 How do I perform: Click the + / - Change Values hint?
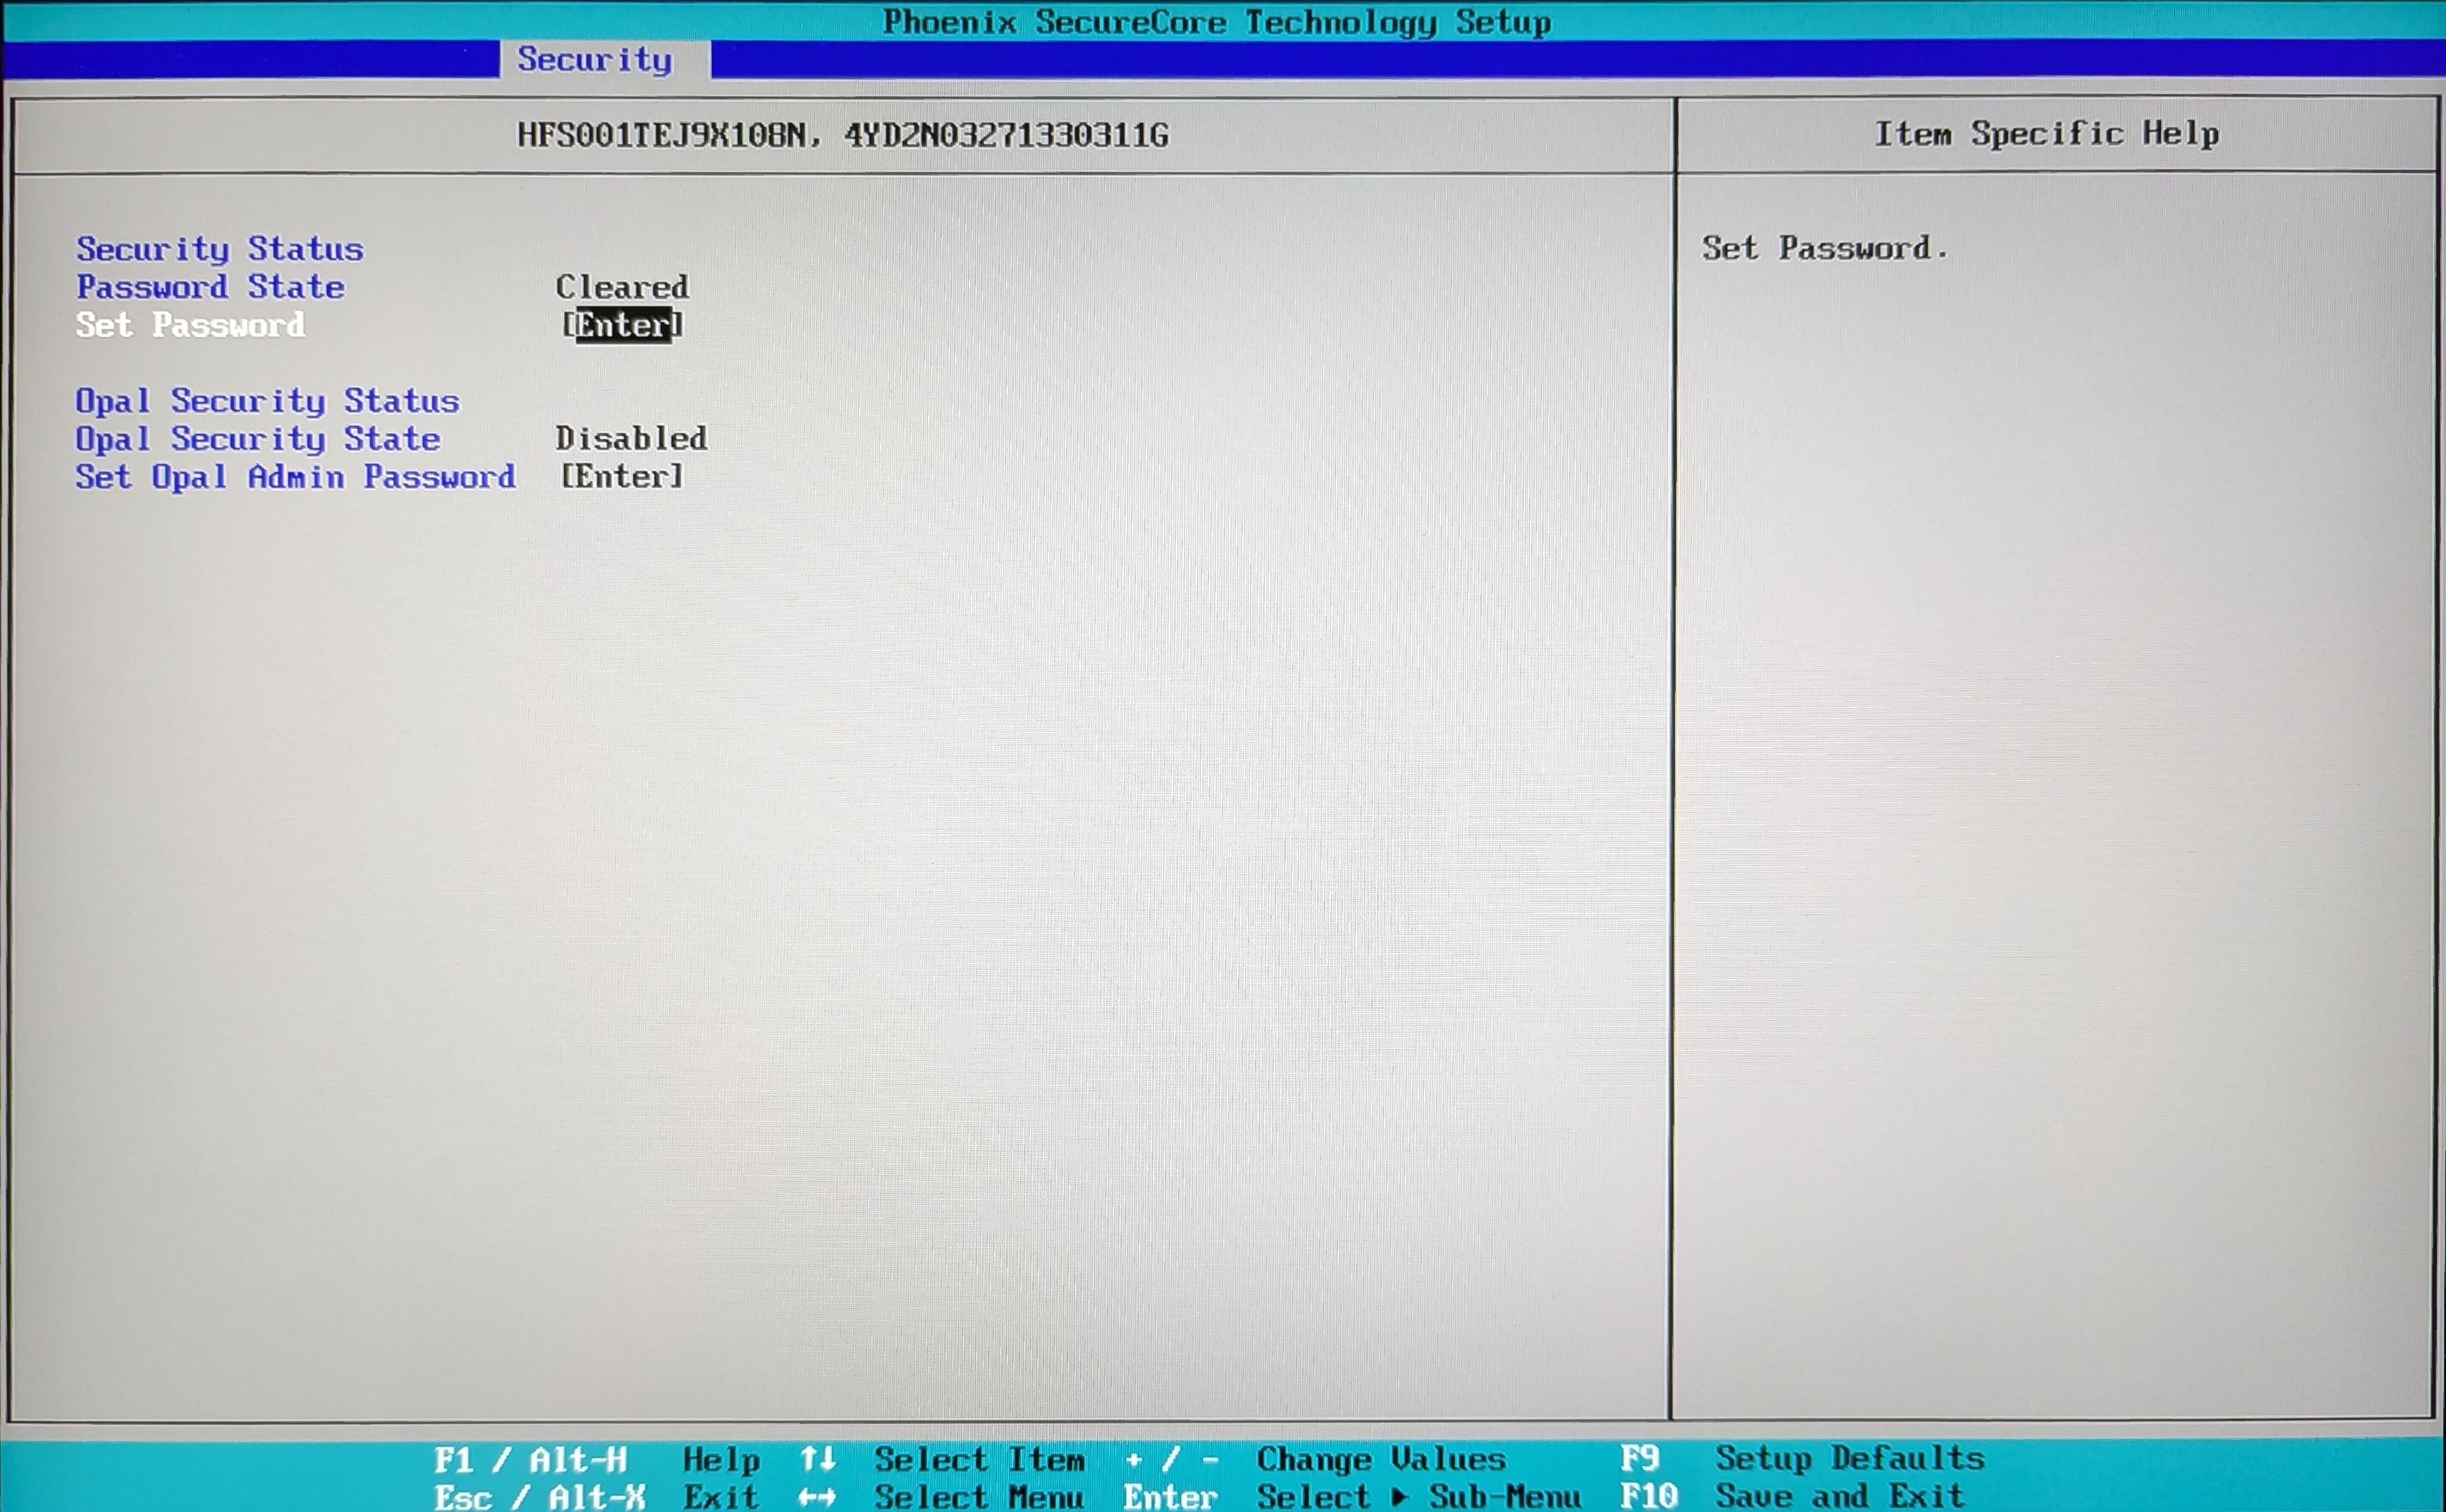pos(1314,1459)
